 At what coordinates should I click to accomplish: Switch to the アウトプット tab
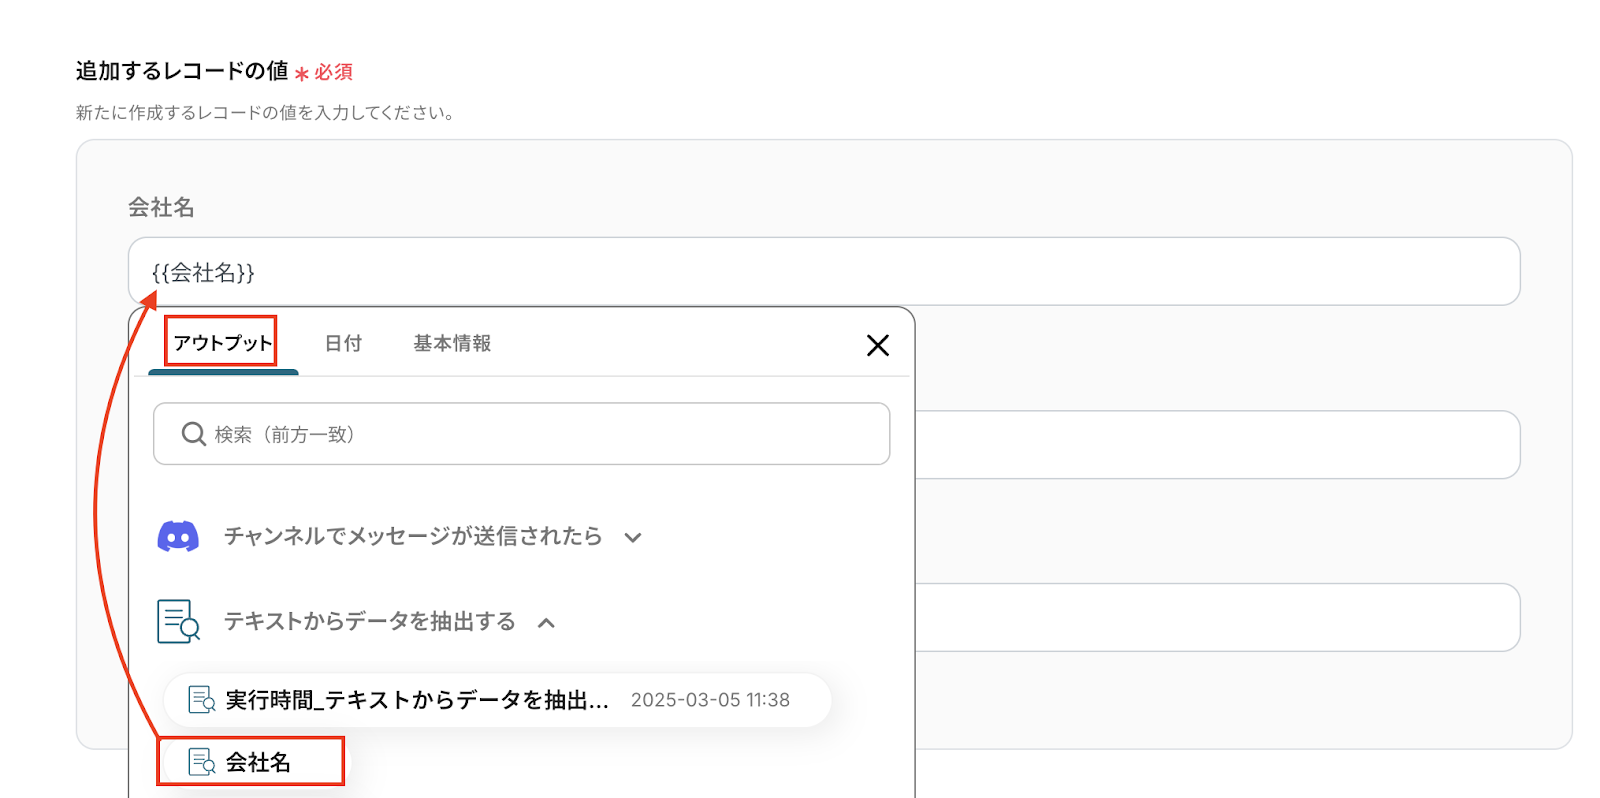(222, 343)
